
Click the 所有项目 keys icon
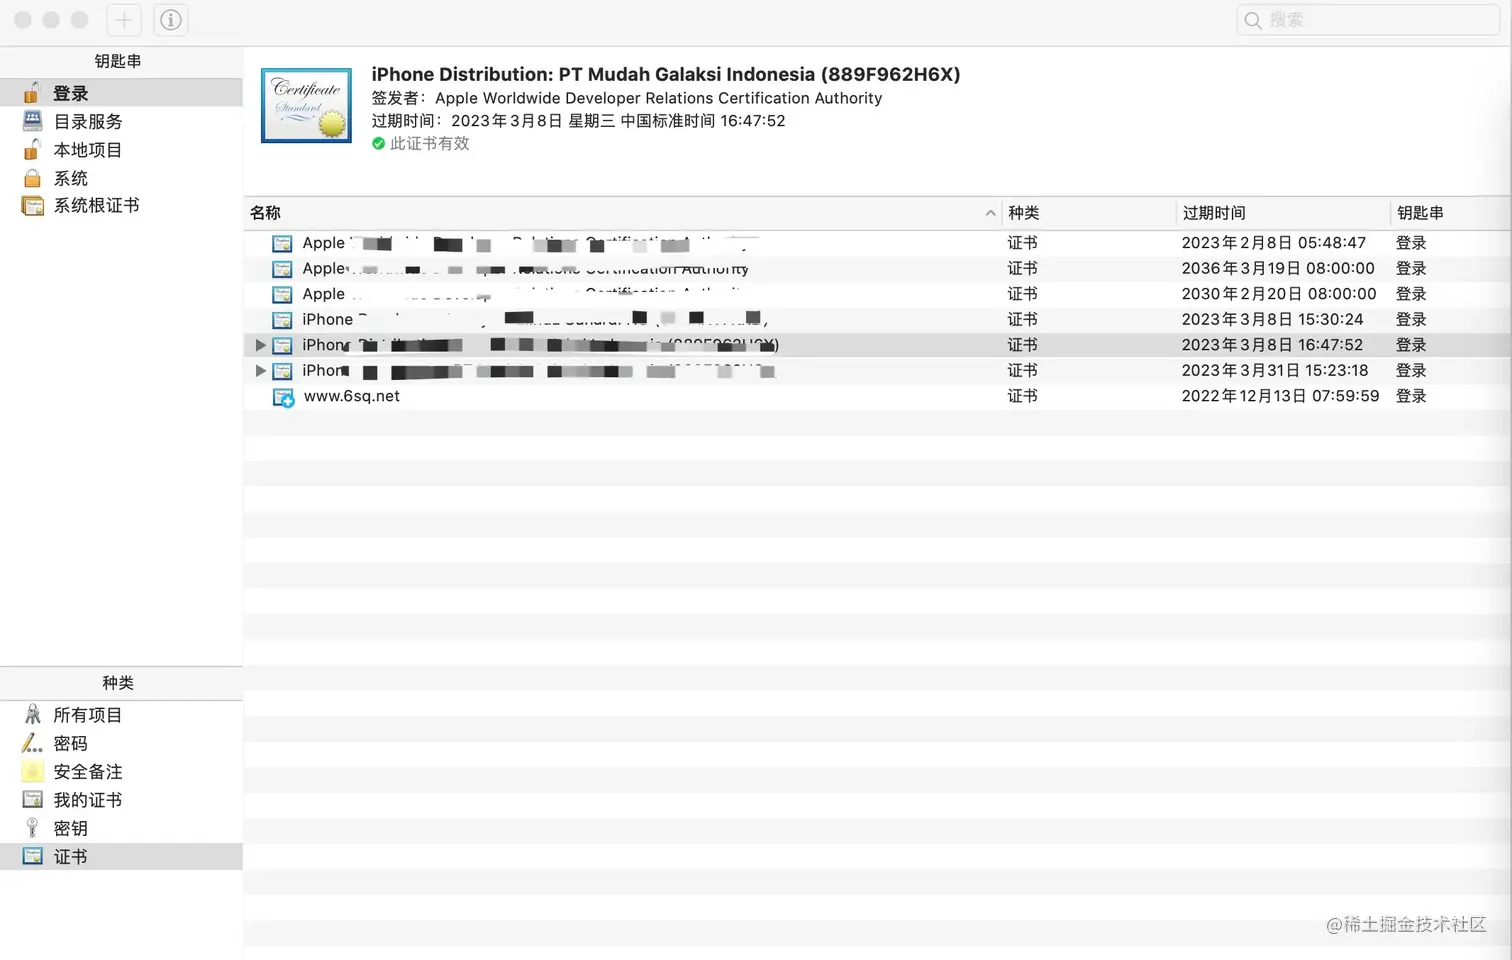pos(32,714)
